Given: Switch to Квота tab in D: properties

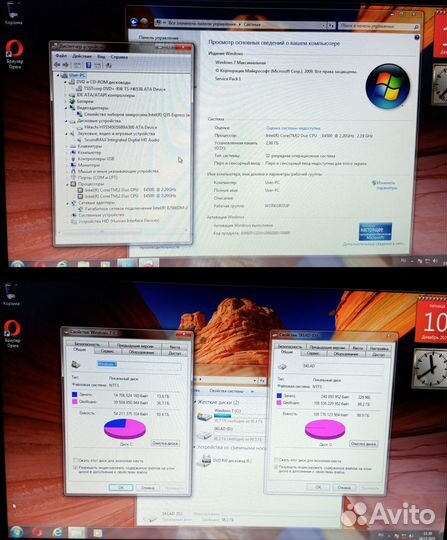Looking at the screenshot, I should (358, 348).
